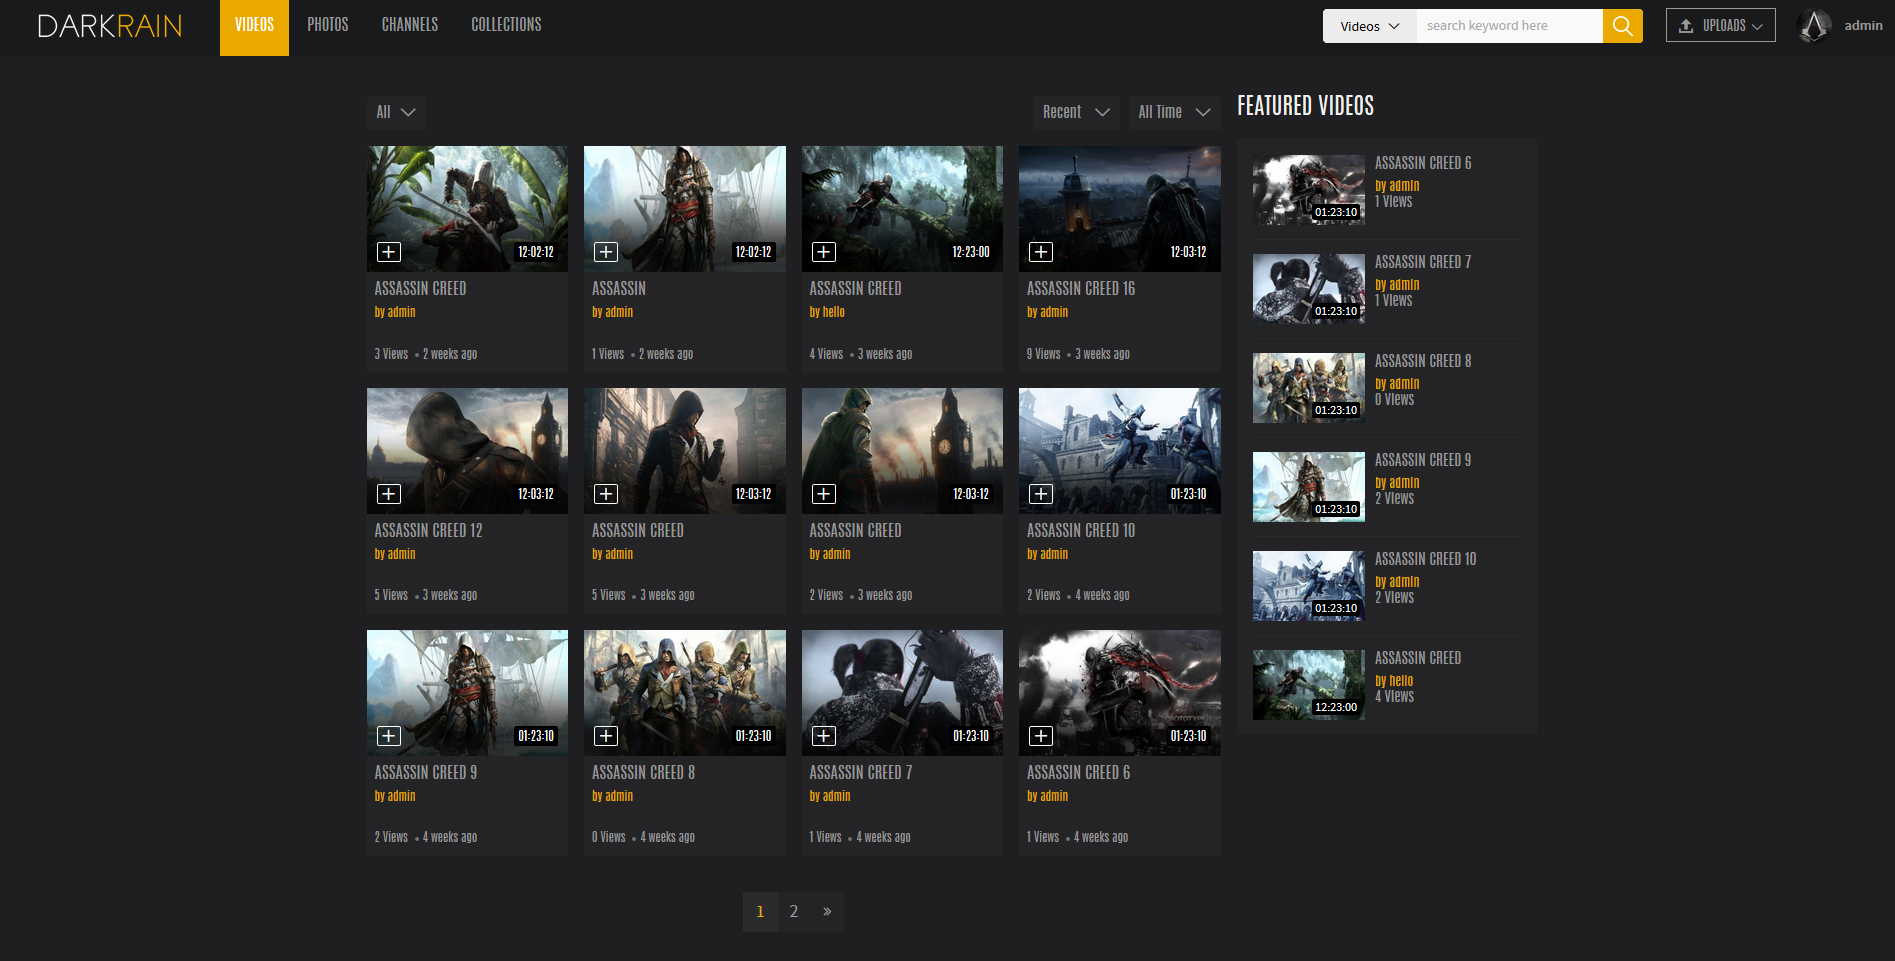The height and width of the screenshot is (961, 1895).
Task: Click 'by admin' under Assassin Creed 16
Action: coord(1047,312)
